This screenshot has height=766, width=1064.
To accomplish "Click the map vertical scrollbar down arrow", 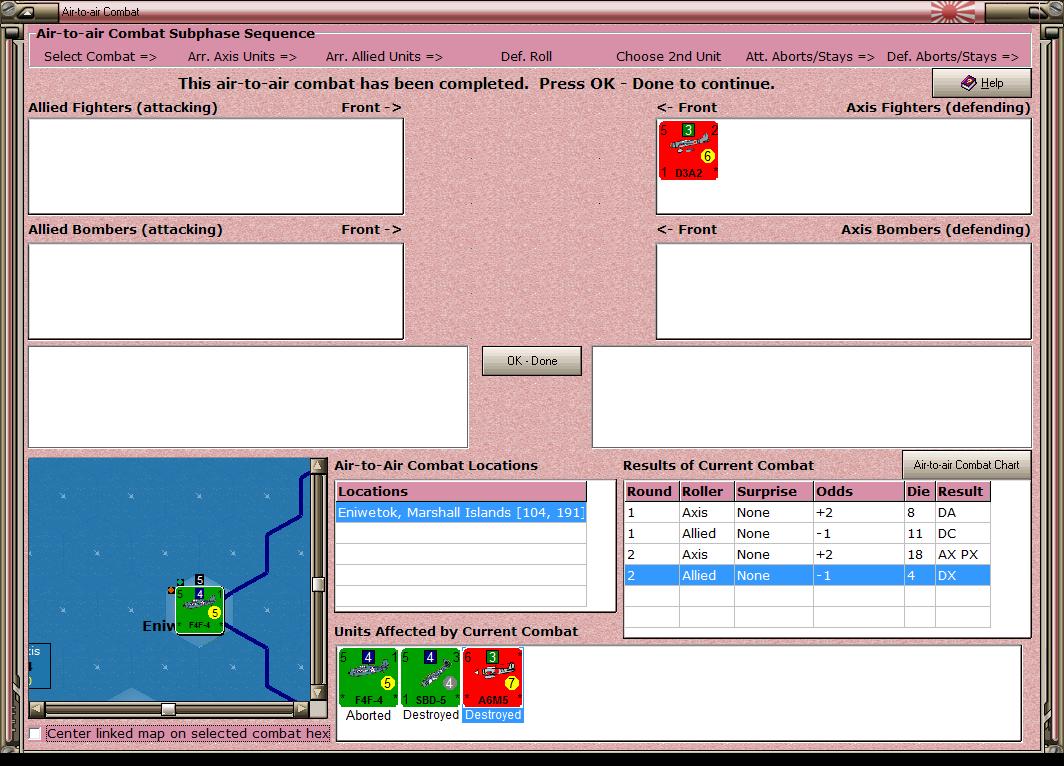I will [318, 692].
